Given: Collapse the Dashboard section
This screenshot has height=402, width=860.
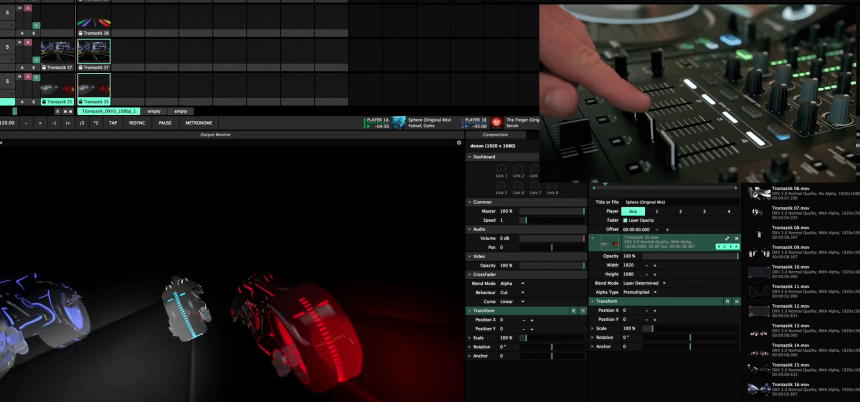Looking at the screenshot, I should coord(469,157).
